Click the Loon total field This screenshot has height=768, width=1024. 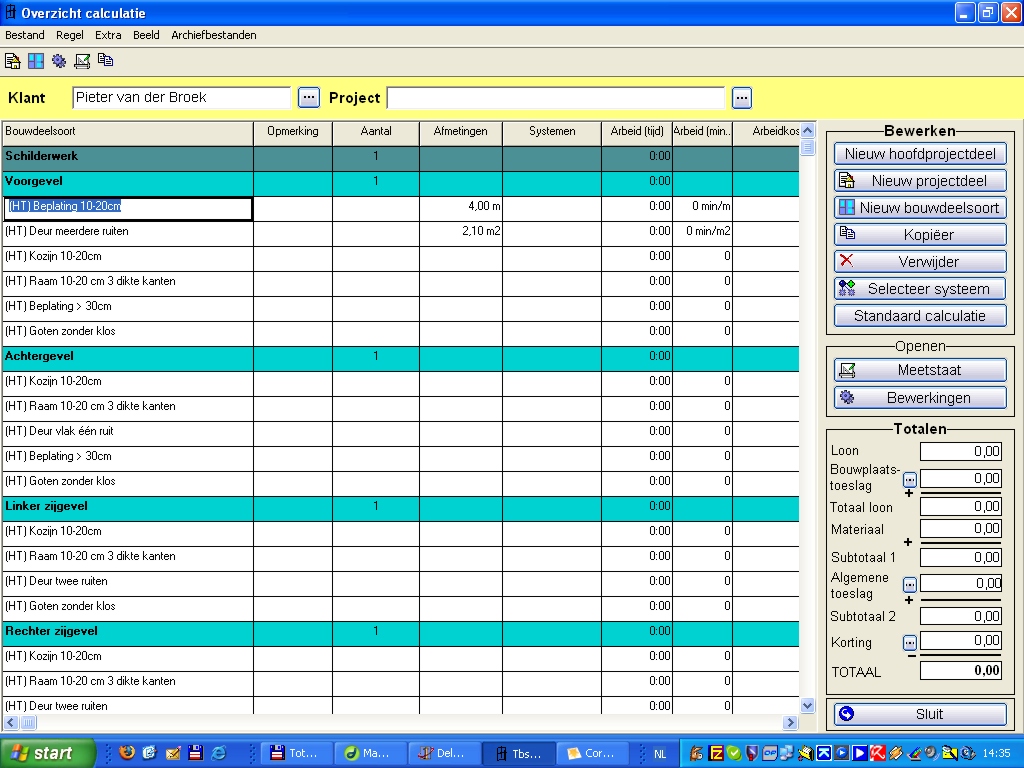[961, 451]
